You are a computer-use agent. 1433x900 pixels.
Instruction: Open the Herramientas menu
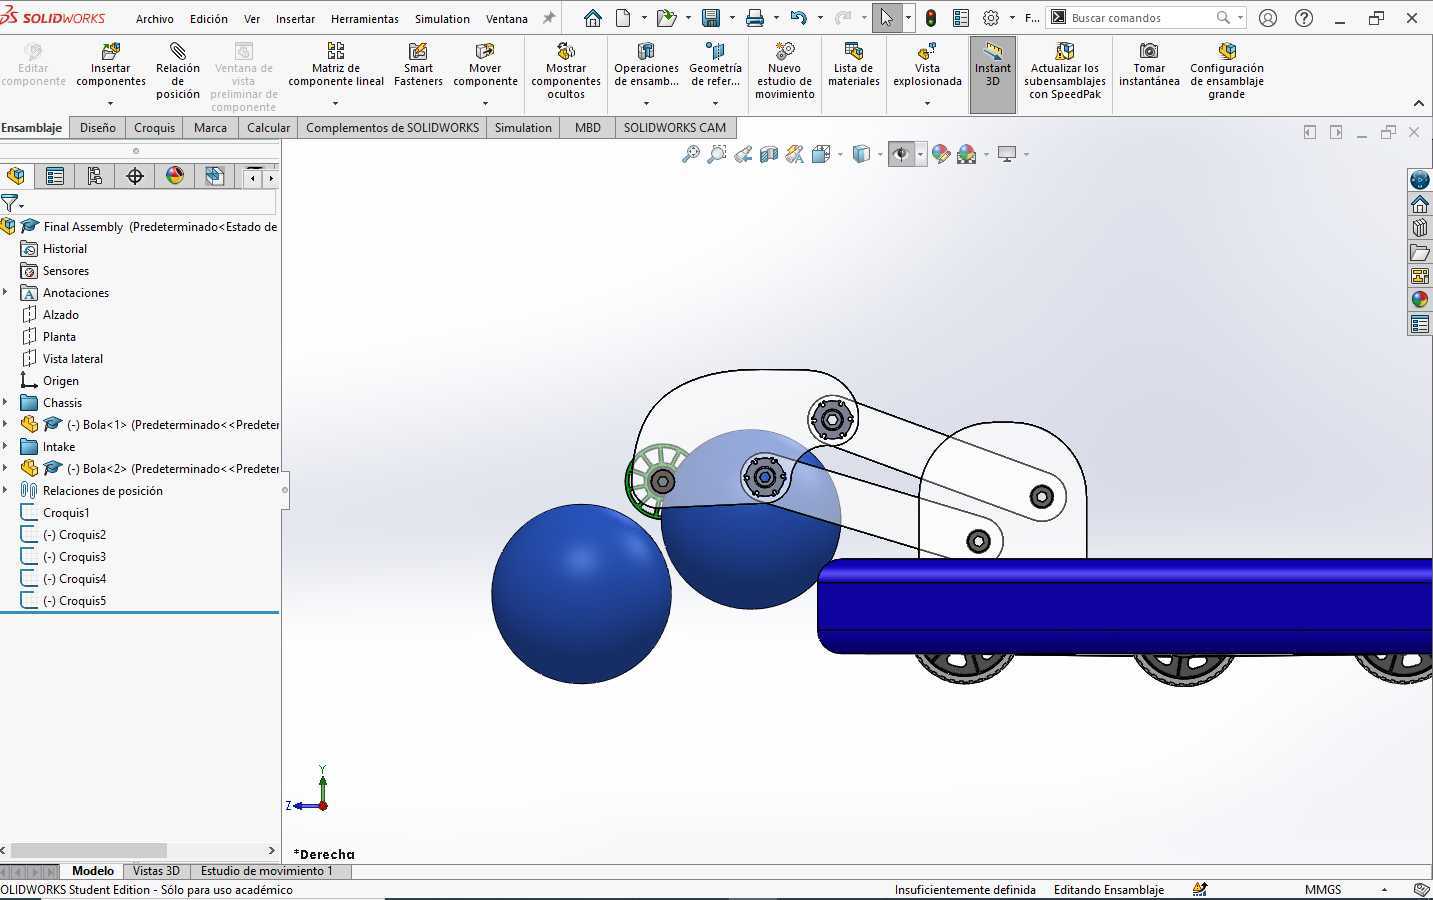(x=365, y=19)
